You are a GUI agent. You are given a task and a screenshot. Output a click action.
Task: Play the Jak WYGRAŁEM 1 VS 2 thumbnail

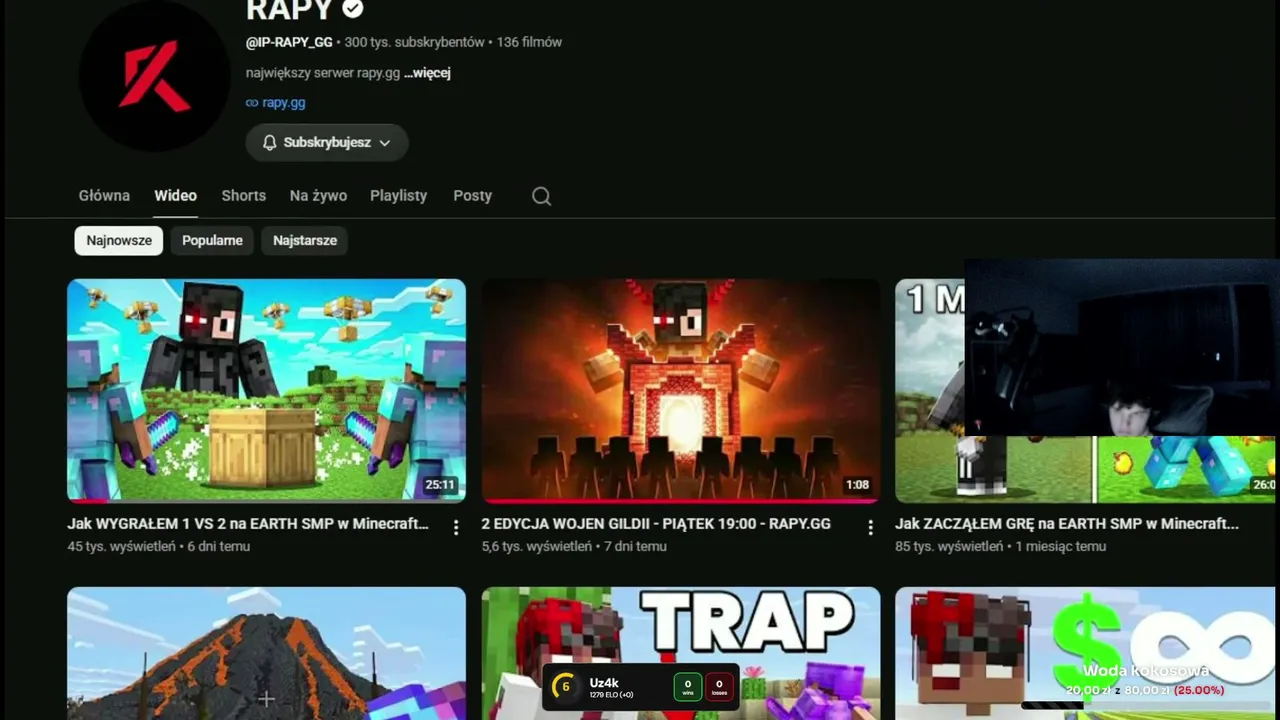point(266,390)
